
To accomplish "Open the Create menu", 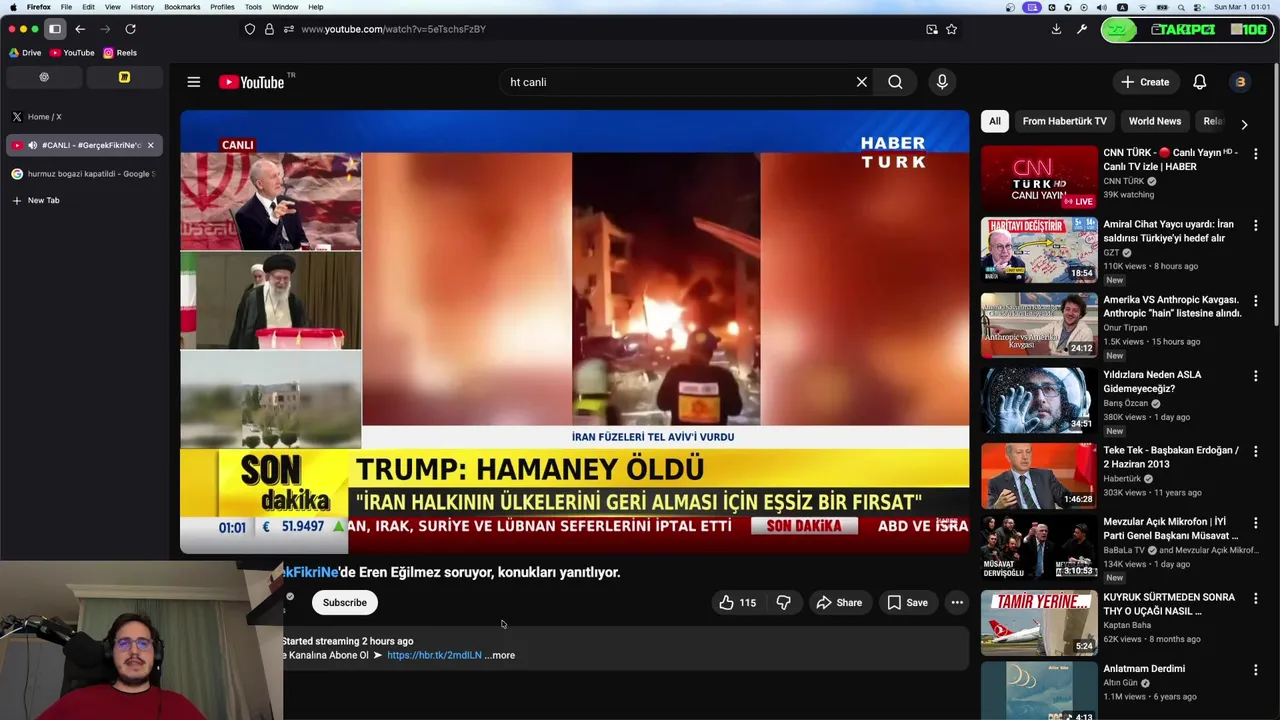I will coord(1144,82).
